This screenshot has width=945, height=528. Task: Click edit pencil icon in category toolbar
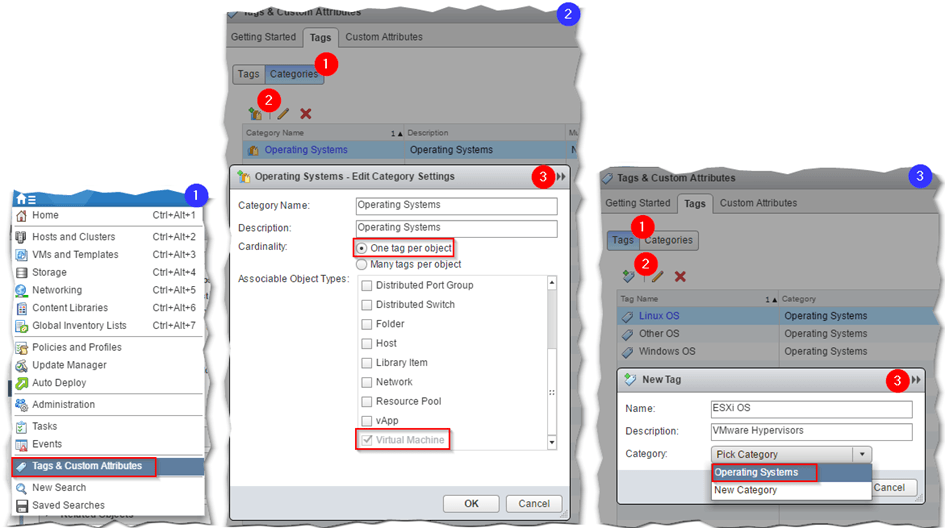[283, 113]
